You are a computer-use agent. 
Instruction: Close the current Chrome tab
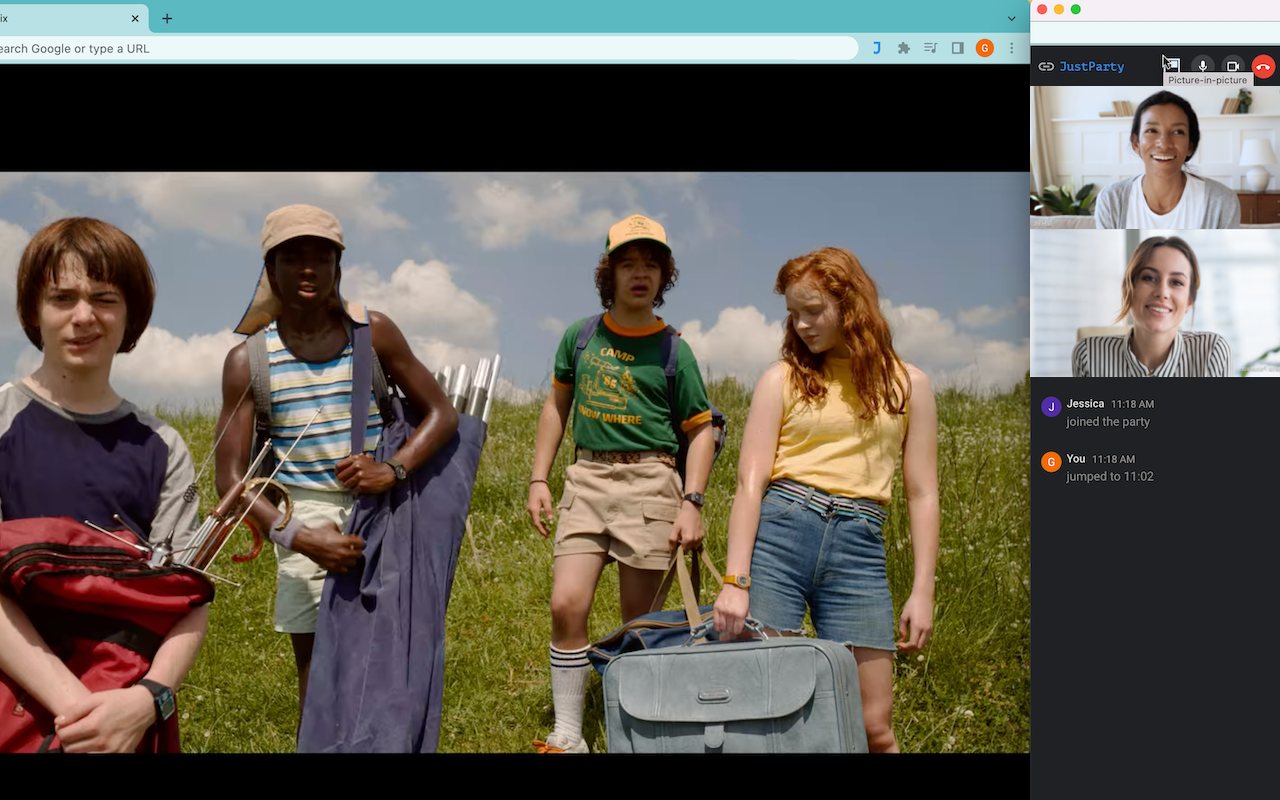pos(135,18)
